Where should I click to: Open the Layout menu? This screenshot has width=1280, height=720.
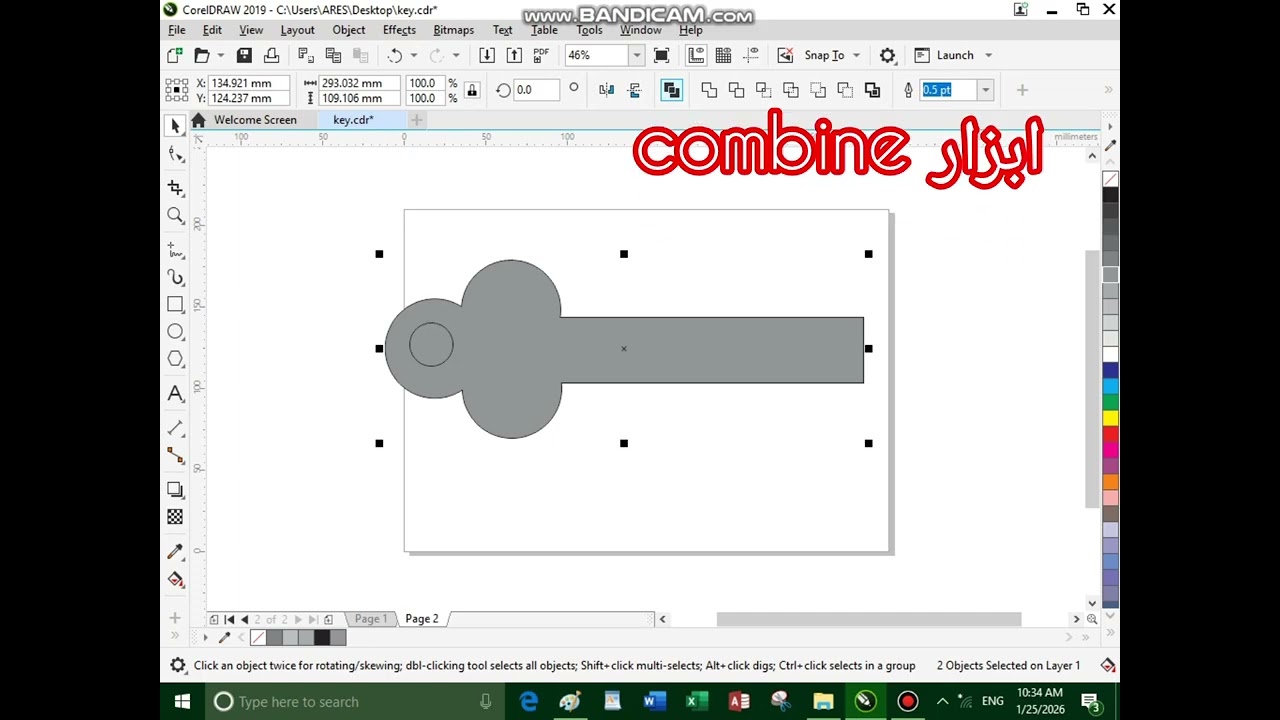(x=297, y=30)
